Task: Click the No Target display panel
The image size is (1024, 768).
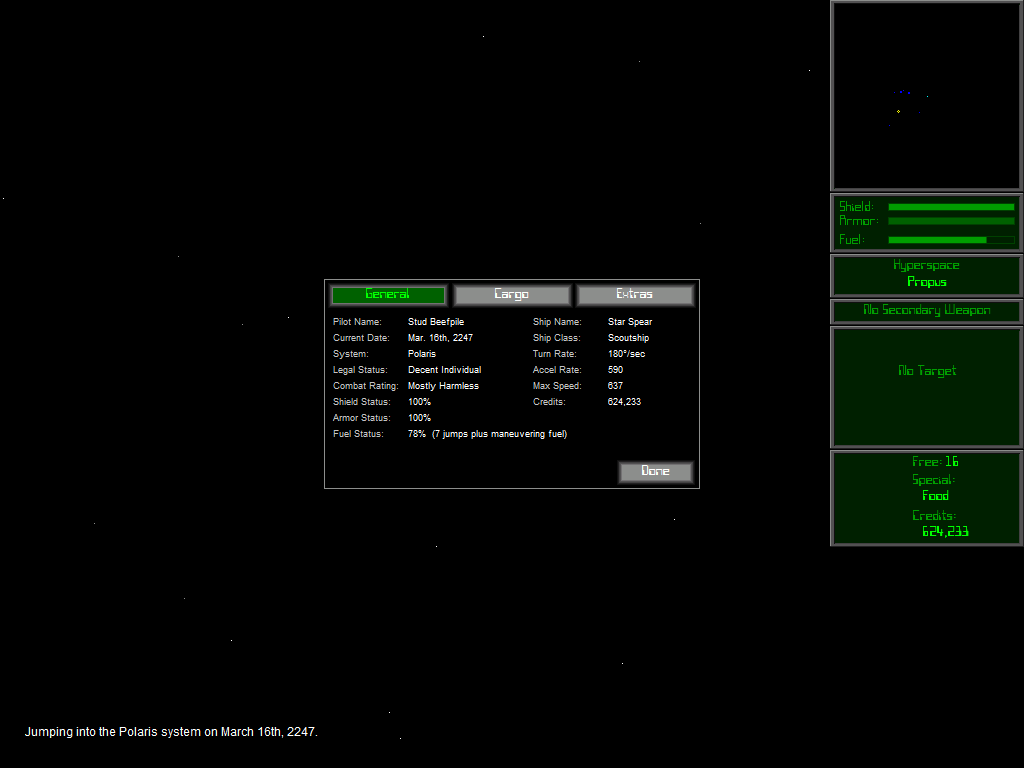Action: point(927,385)
